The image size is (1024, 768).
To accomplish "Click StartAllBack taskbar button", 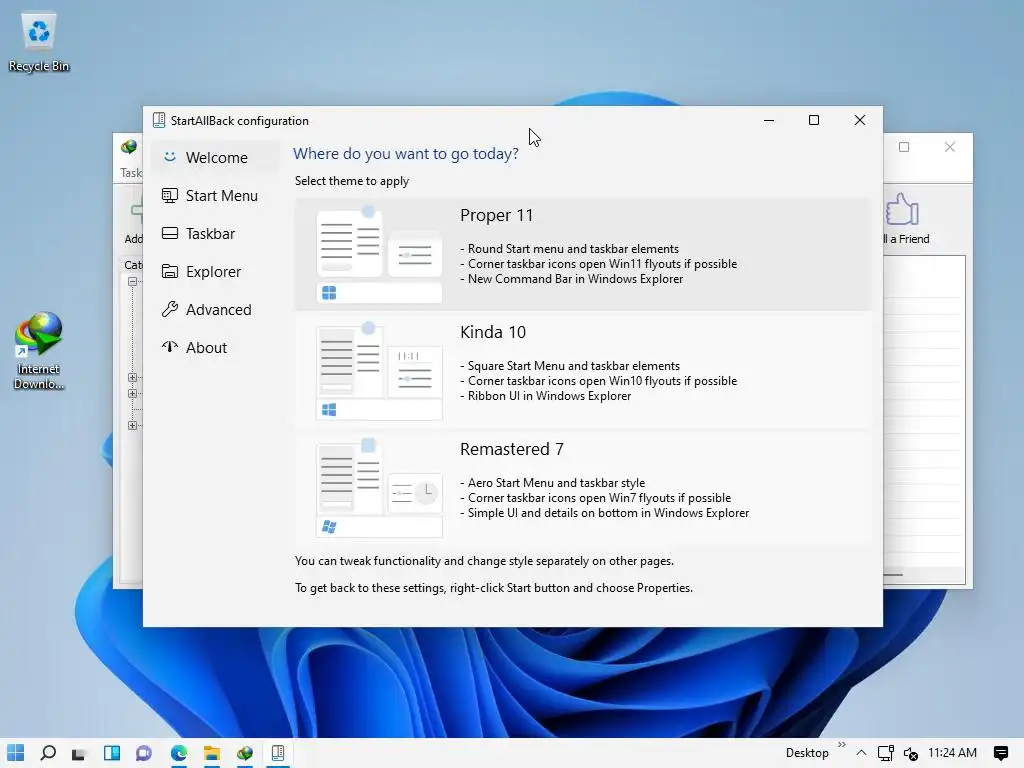I will point(278,753).
